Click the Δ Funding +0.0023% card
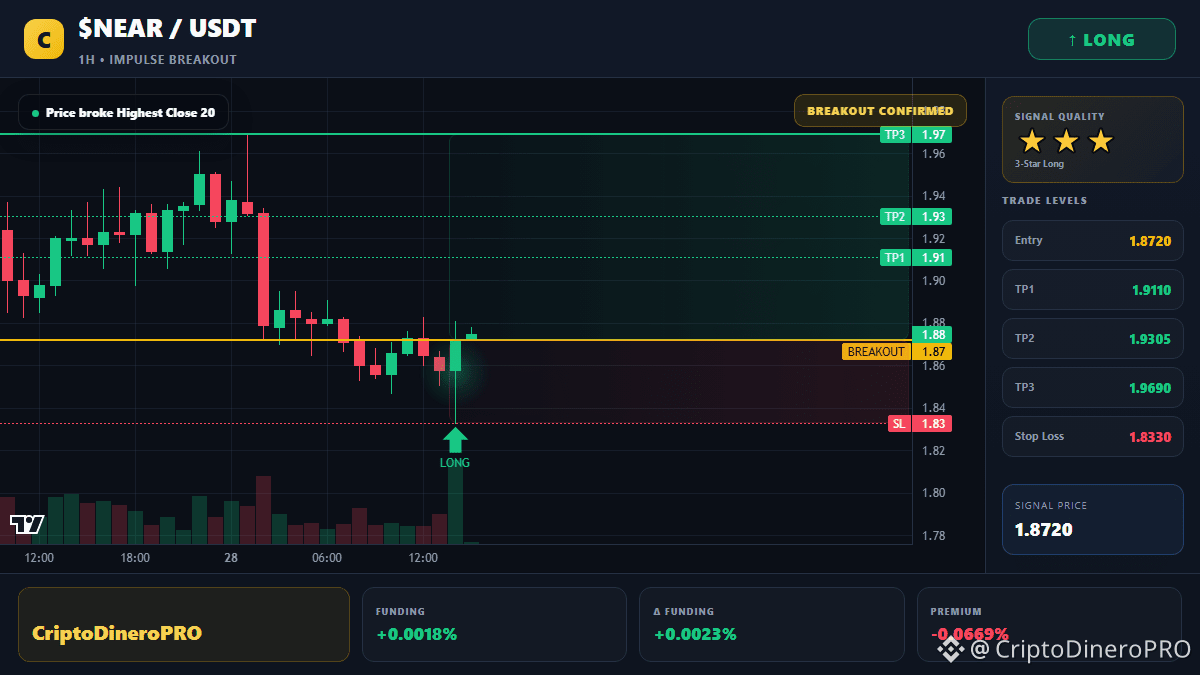The width and height of the screenshot is (1200, 675). tap(771, 624)
